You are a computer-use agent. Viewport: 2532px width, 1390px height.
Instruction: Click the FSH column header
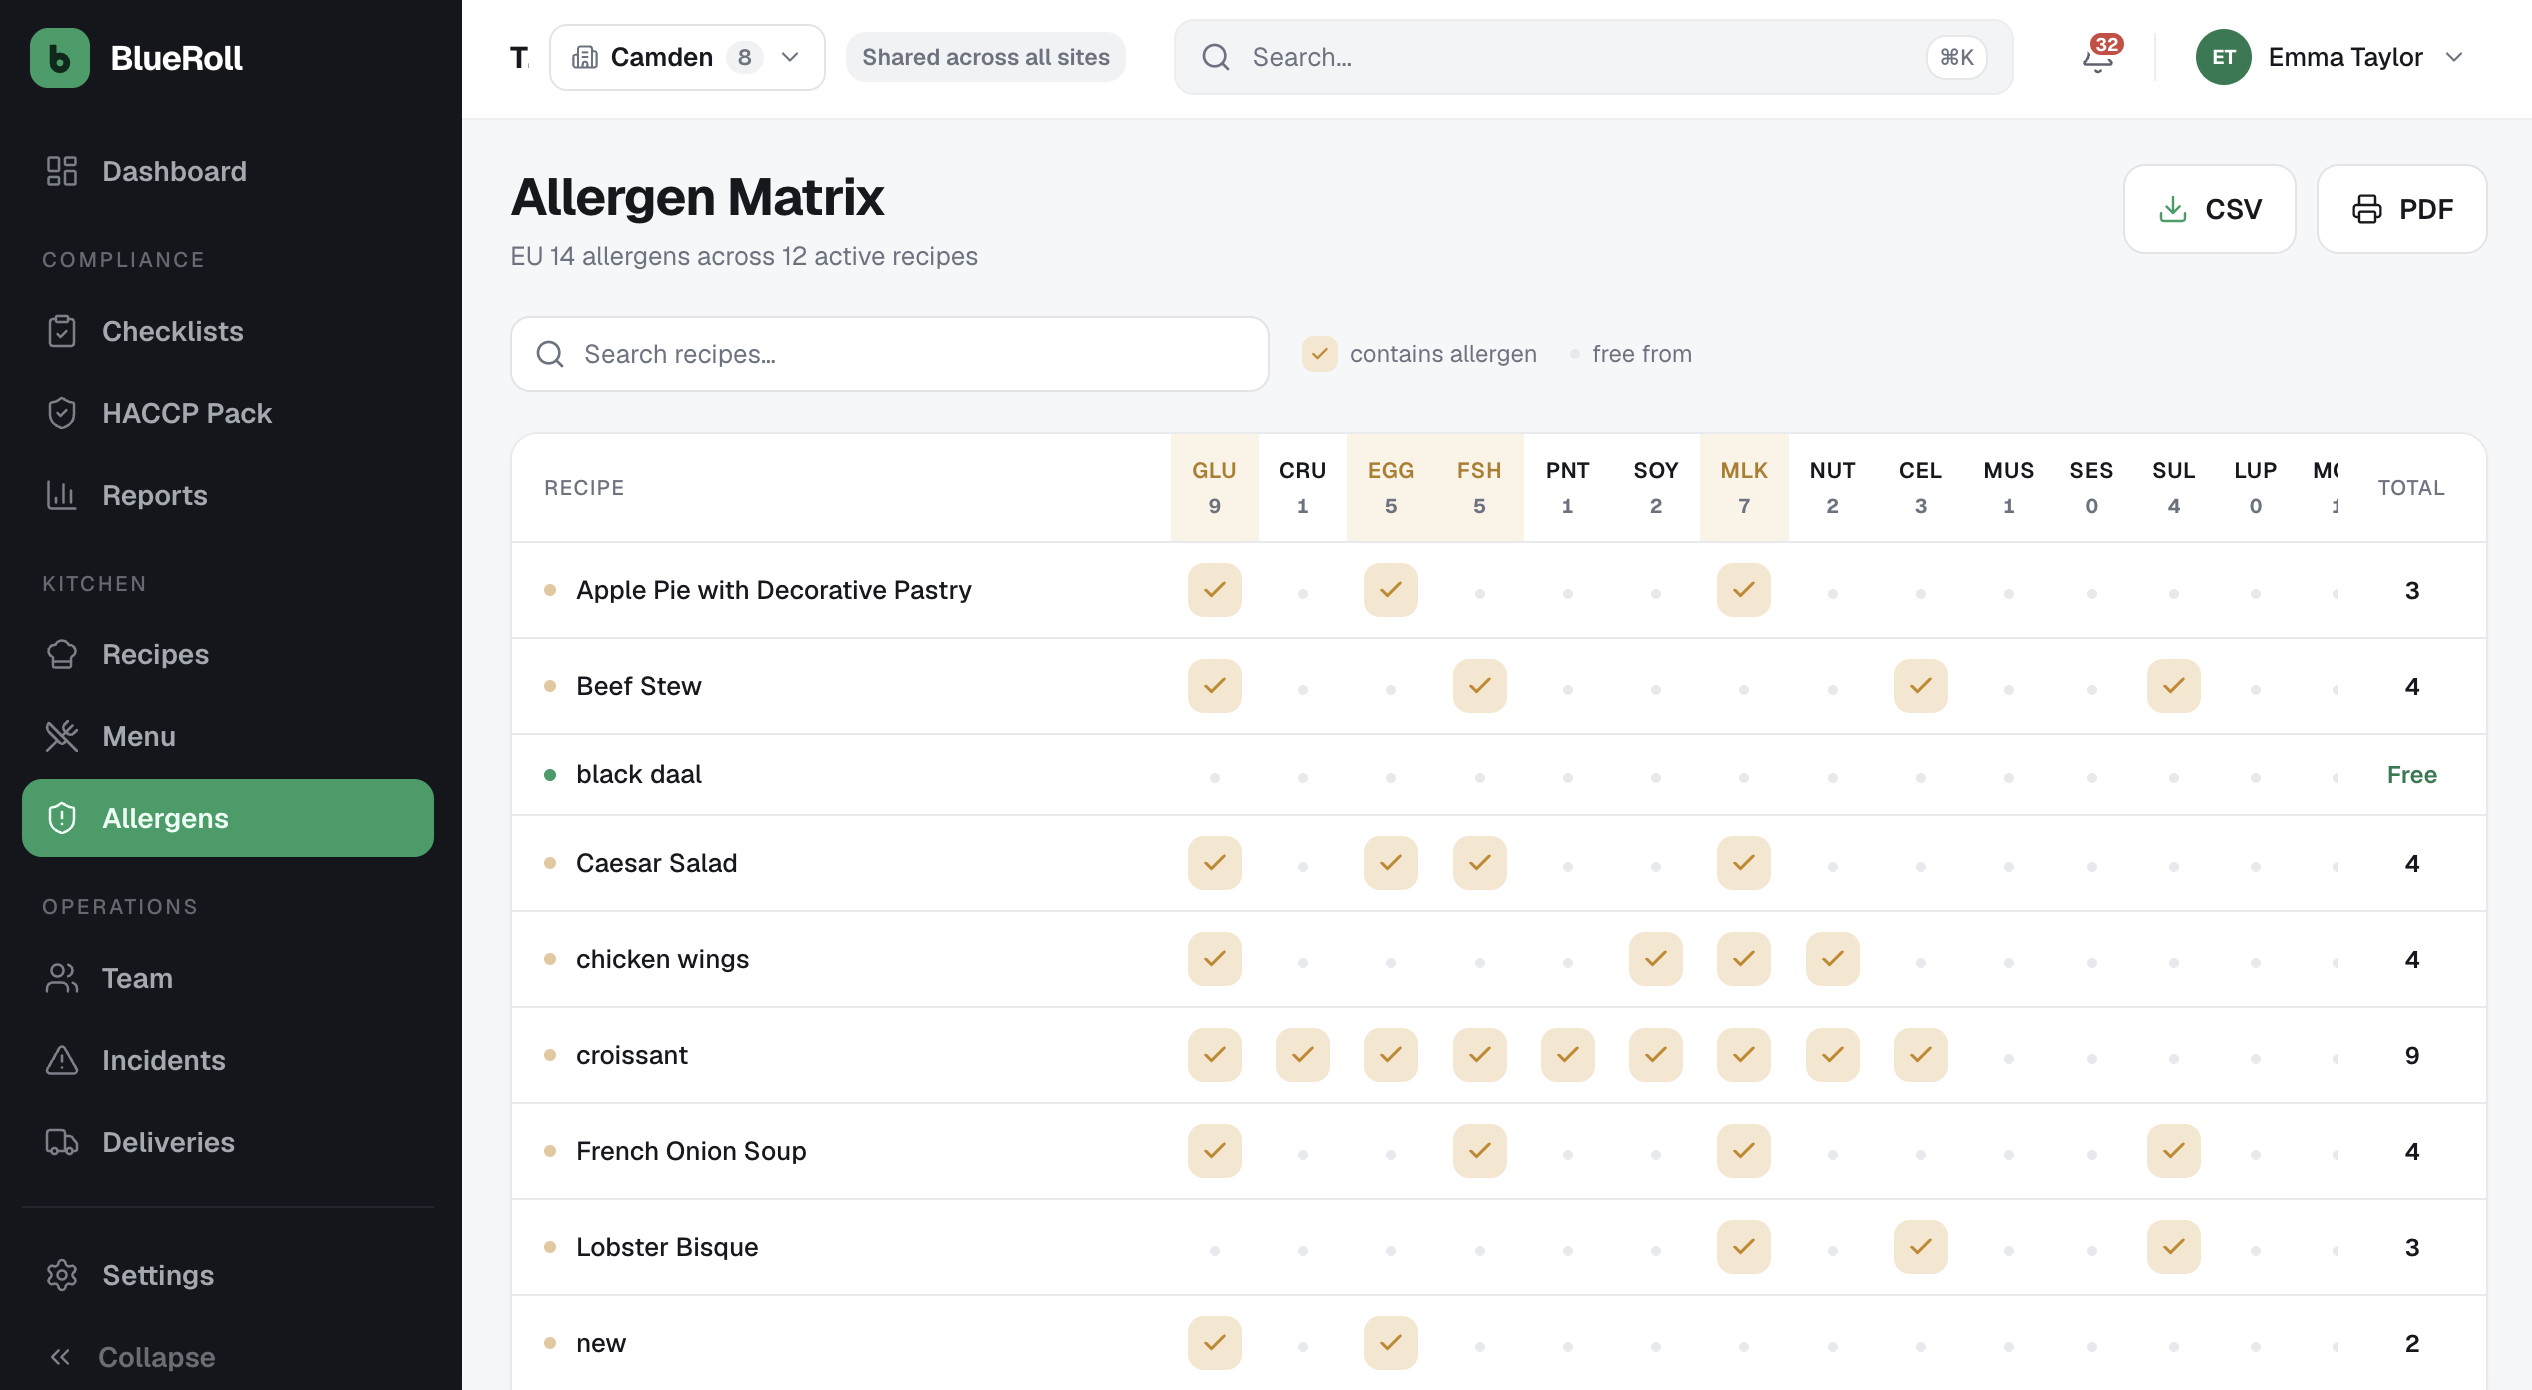coord(1480,487)
